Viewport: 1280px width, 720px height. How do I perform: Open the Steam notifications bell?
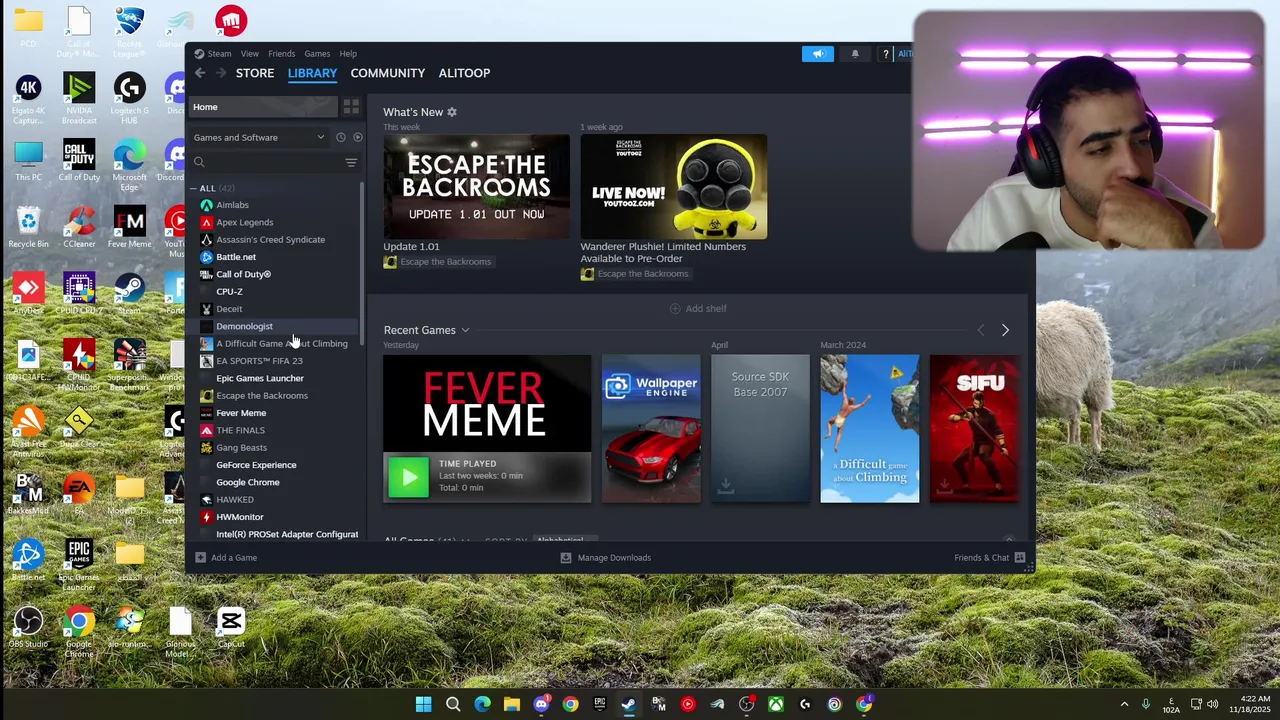[855, 54]
